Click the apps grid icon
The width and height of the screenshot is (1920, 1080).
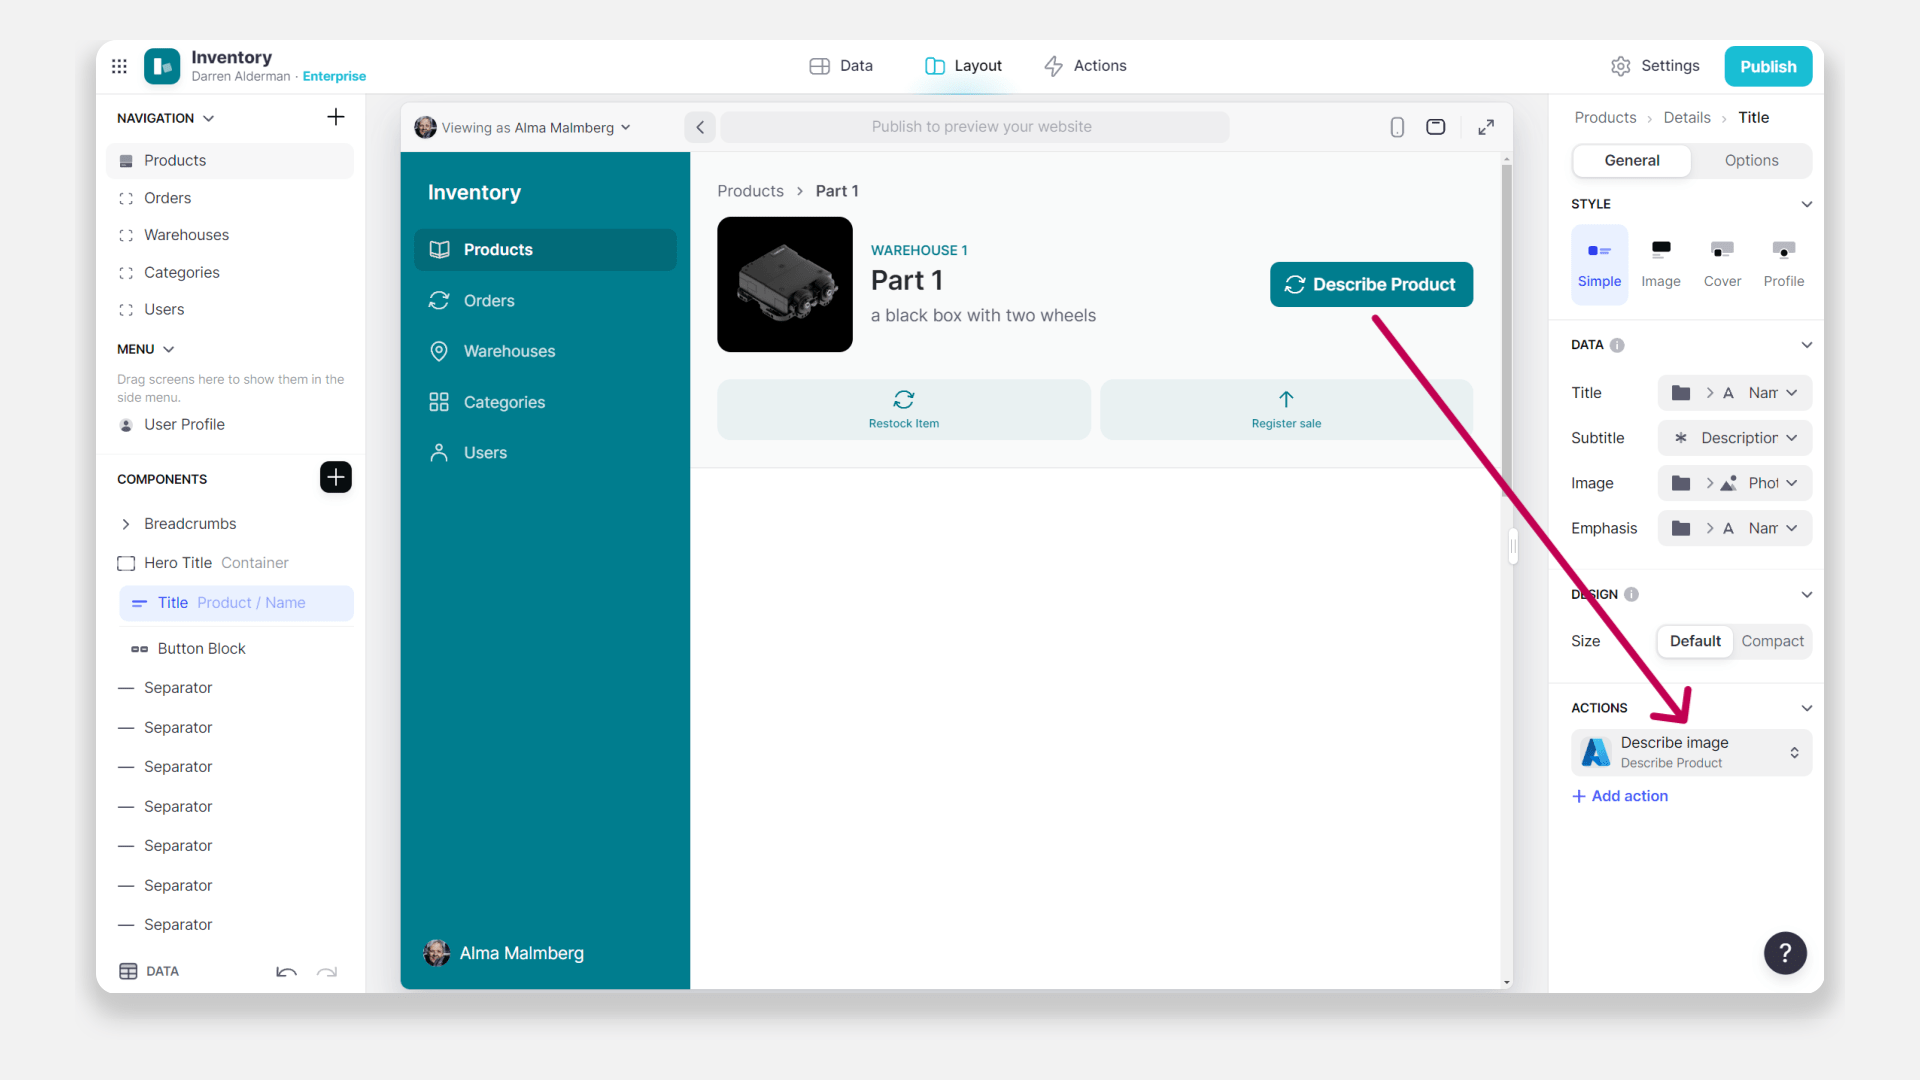click(x=119, y=66)
